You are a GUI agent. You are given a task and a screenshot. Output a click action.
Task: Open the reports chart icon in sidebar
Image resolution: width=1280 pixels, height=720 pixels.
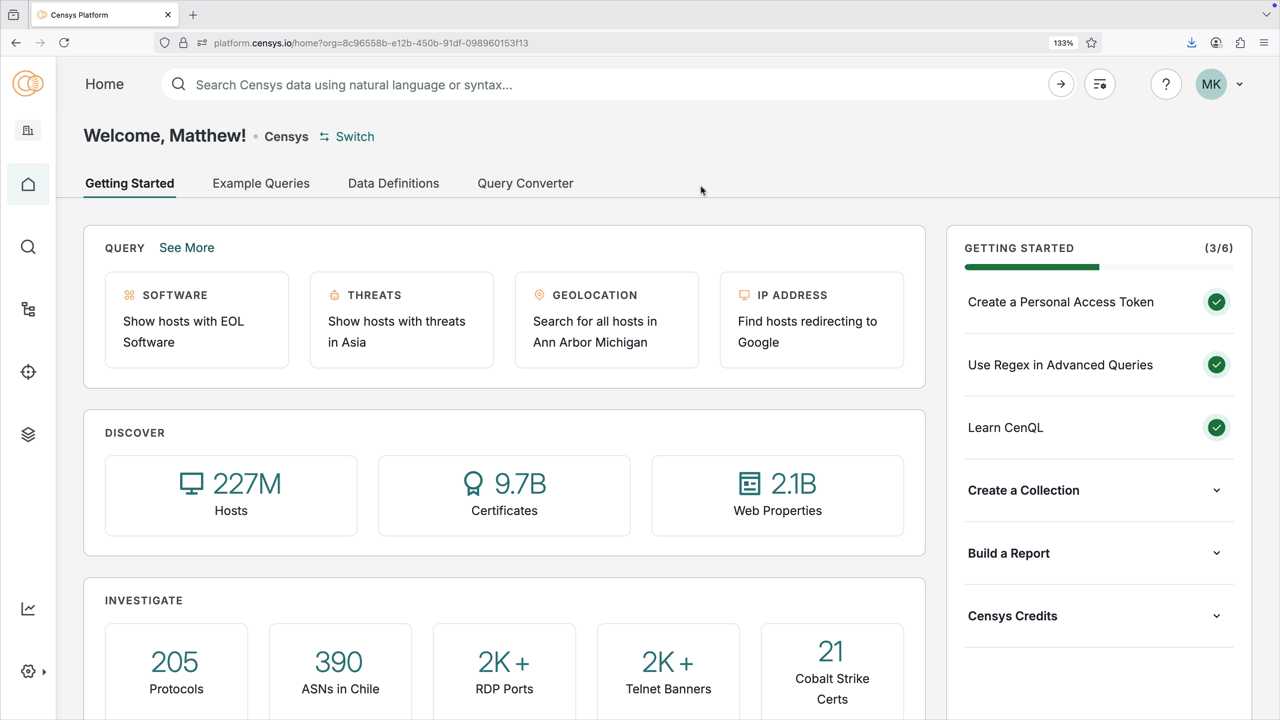point(28,609)
